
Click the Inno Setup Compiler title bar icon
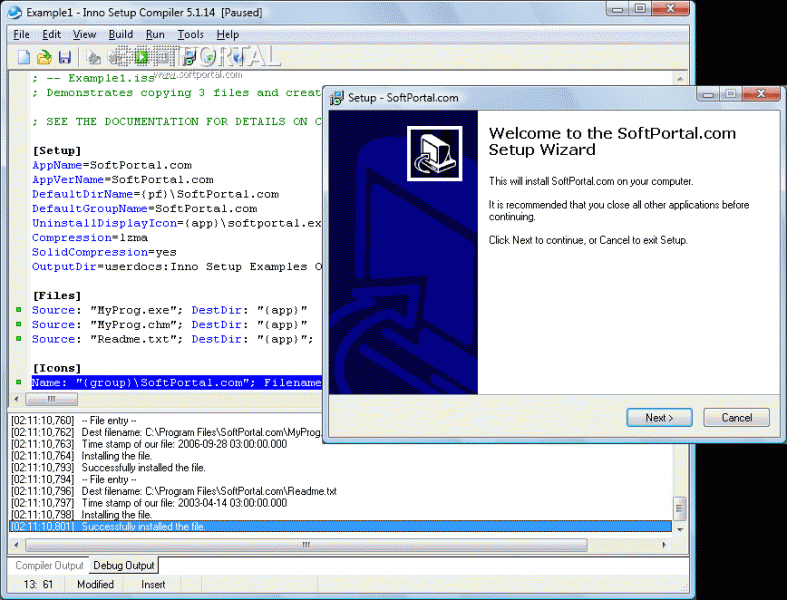click(x=15, y=12)
